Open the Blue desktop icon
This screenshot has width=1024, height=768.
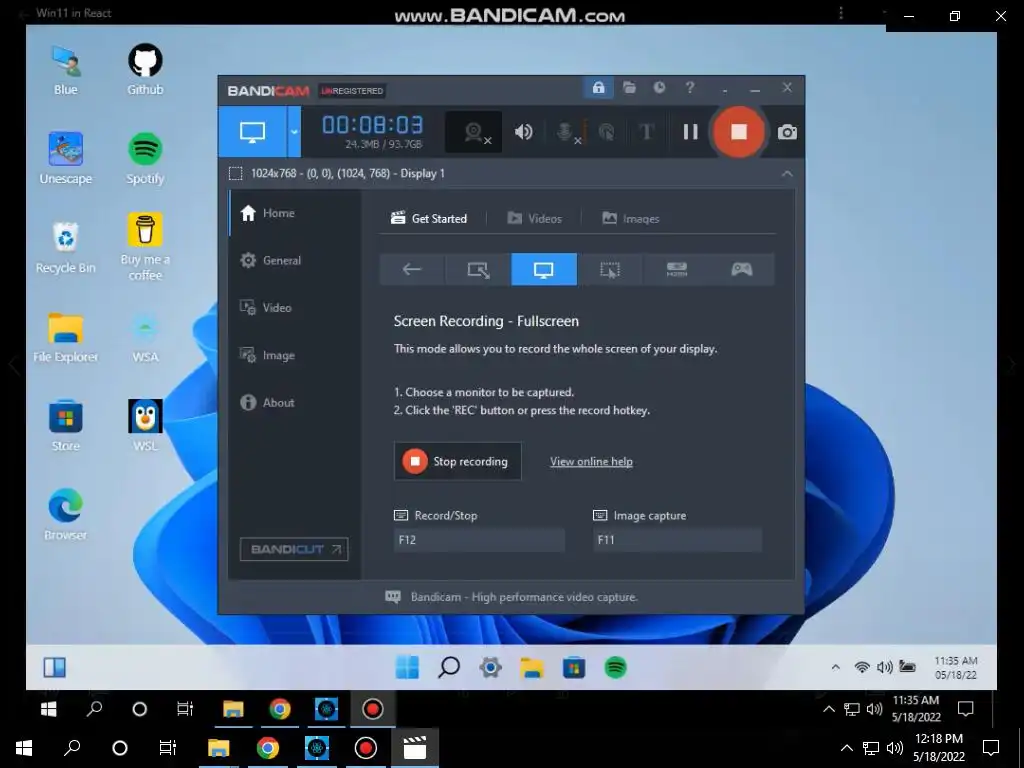click(x=65, y=70)
